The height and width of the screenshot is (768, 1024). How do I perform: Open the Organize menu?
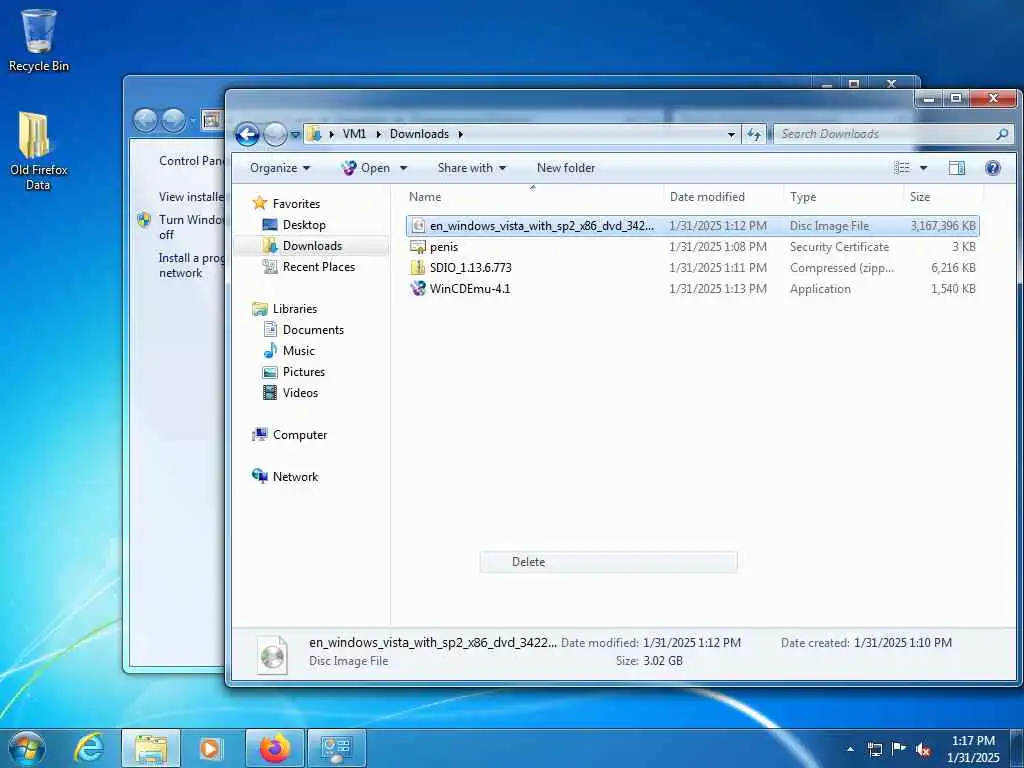pyautogui.click(x=280, y=168)
